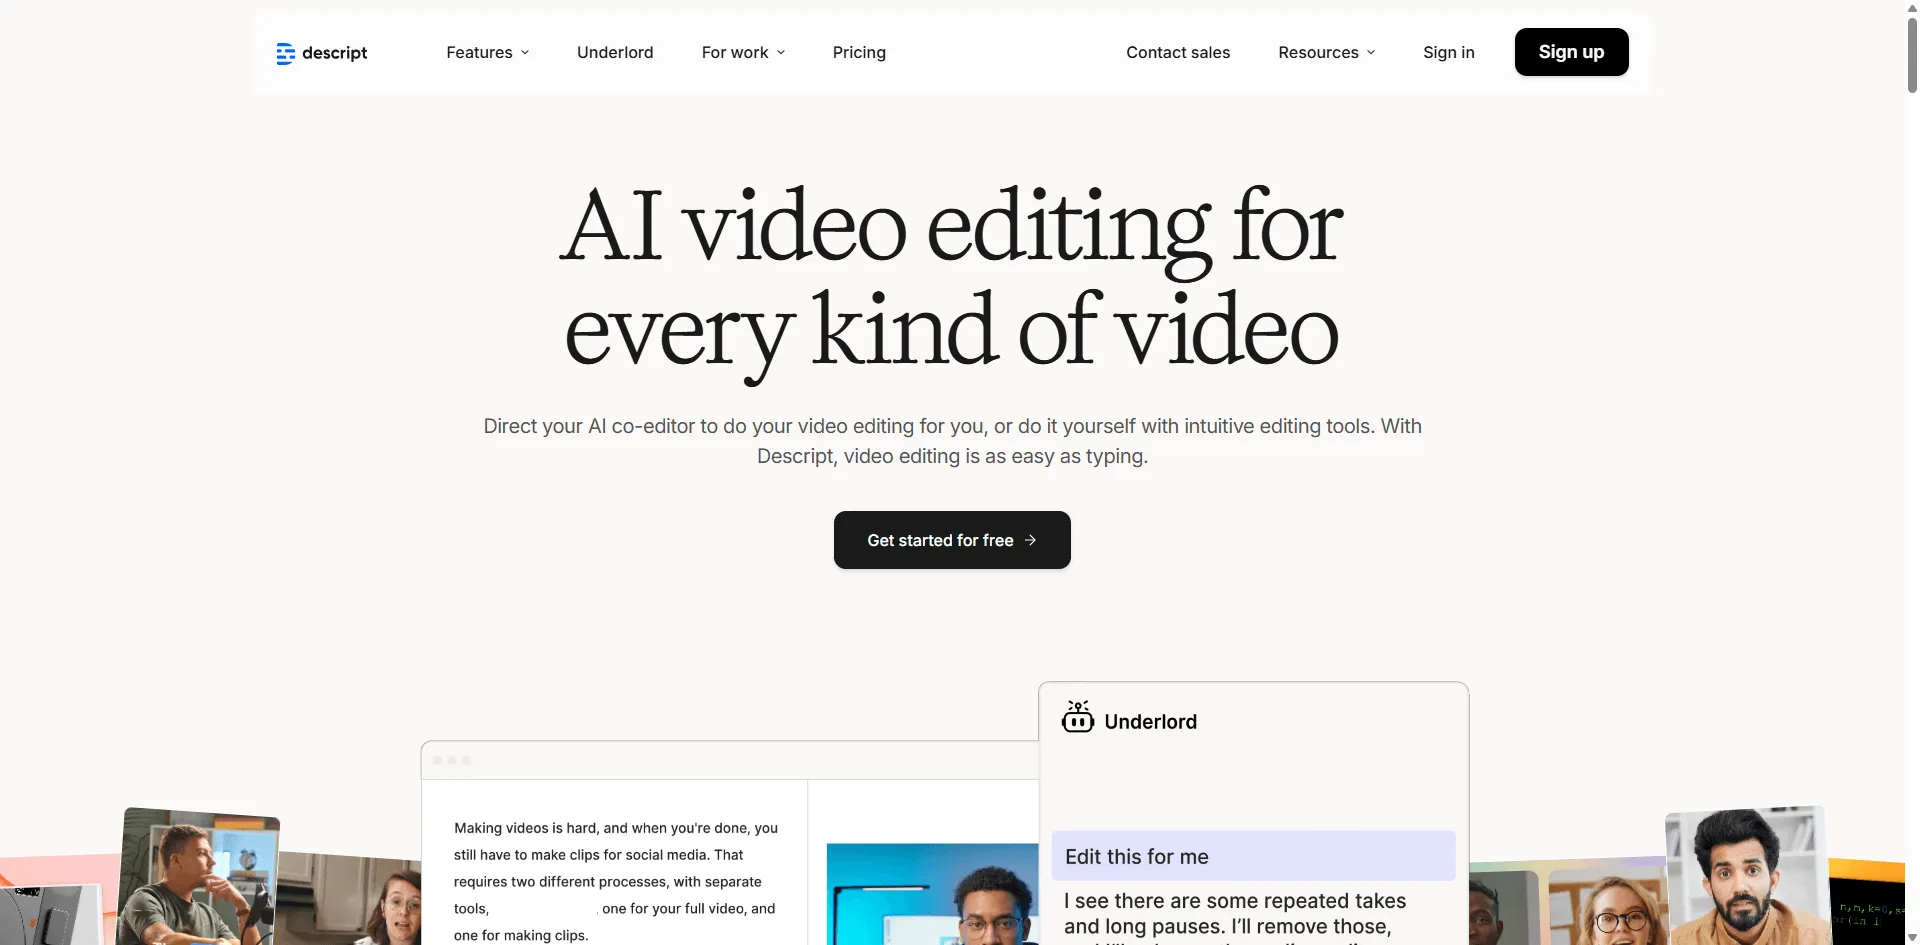
Task: Click the bearded man in tan shirt thumbnail
Action: (x=1745, y=876)
